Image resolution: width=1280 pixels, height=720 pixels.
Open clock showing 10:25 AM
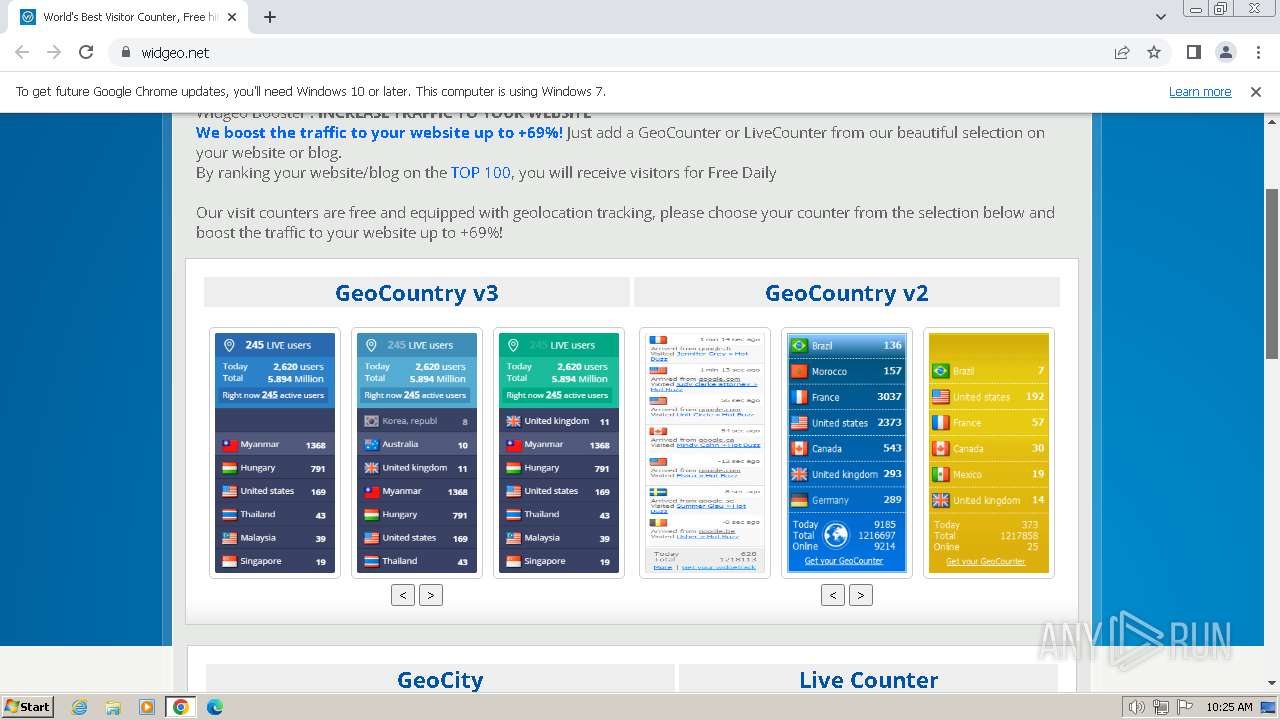click(x=1229, y=707)
